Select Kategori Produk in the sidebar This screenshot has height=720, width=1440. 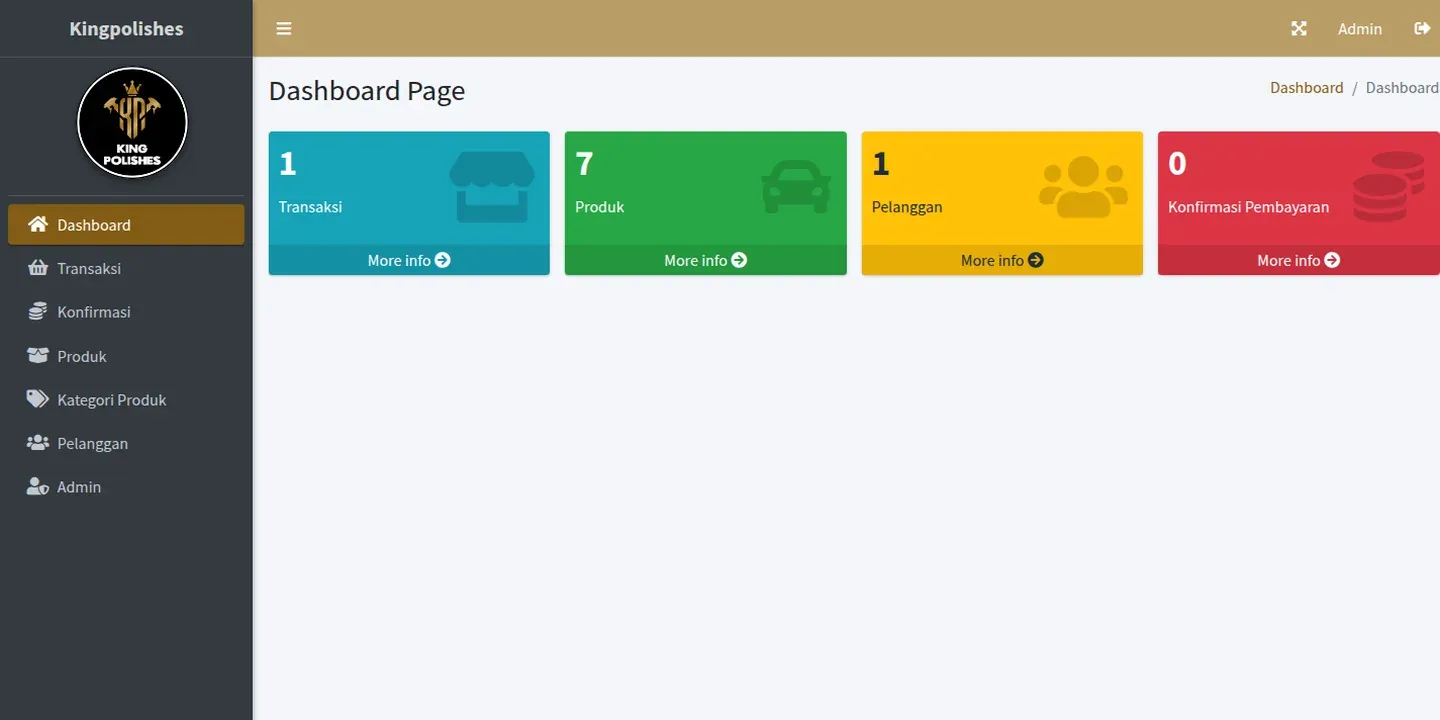[126, 399]
